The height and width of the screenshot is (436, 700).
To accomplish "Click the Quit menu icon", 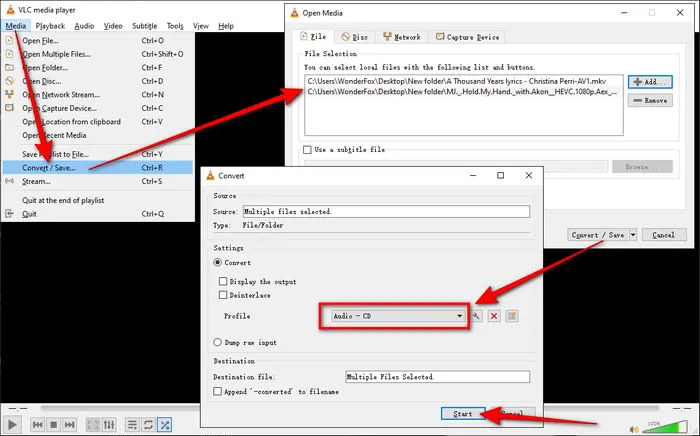I will [x=9, y=213].
